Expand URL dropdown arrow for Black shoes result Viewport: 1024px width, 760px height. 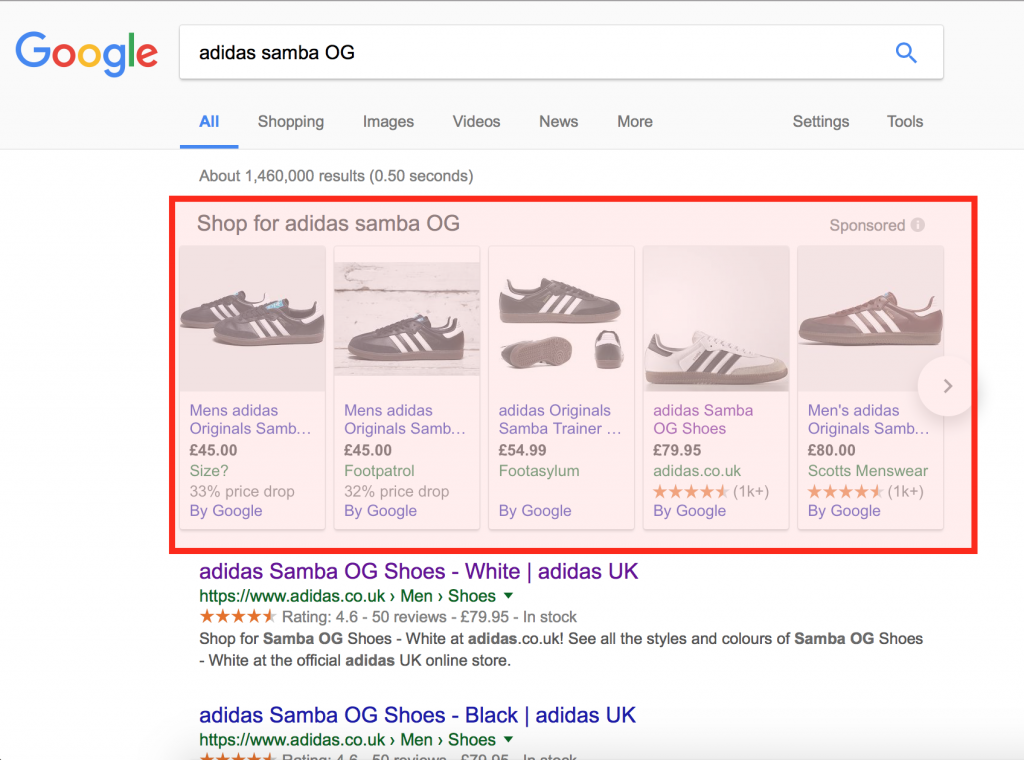point(509,739)
